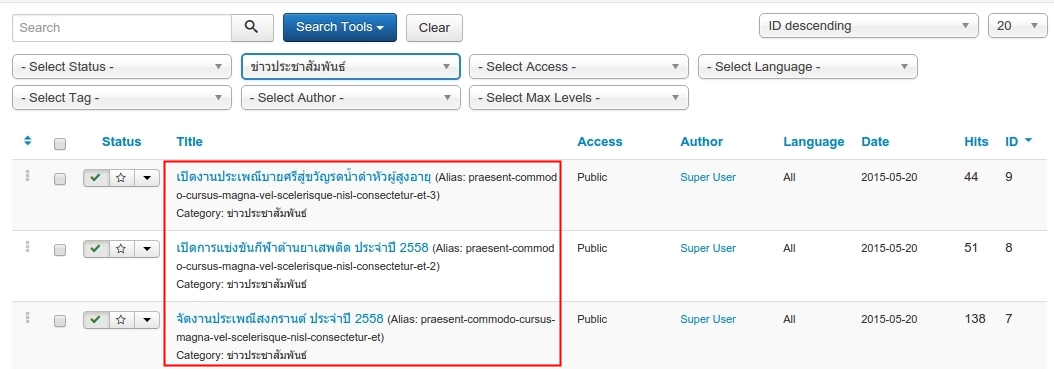Click the ordering sort arrows column header
Screen dimensions: 1054x369
(28, 141)
